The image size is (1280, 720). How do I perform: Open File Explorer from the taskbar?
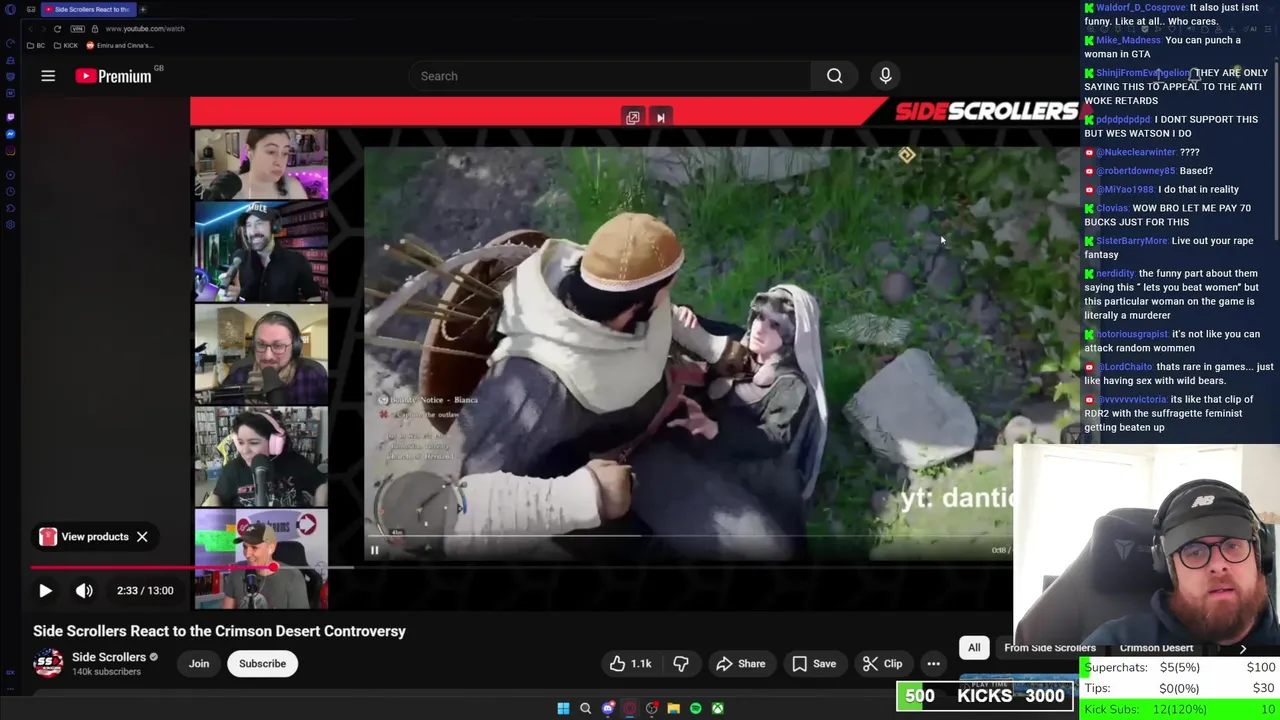673,709
